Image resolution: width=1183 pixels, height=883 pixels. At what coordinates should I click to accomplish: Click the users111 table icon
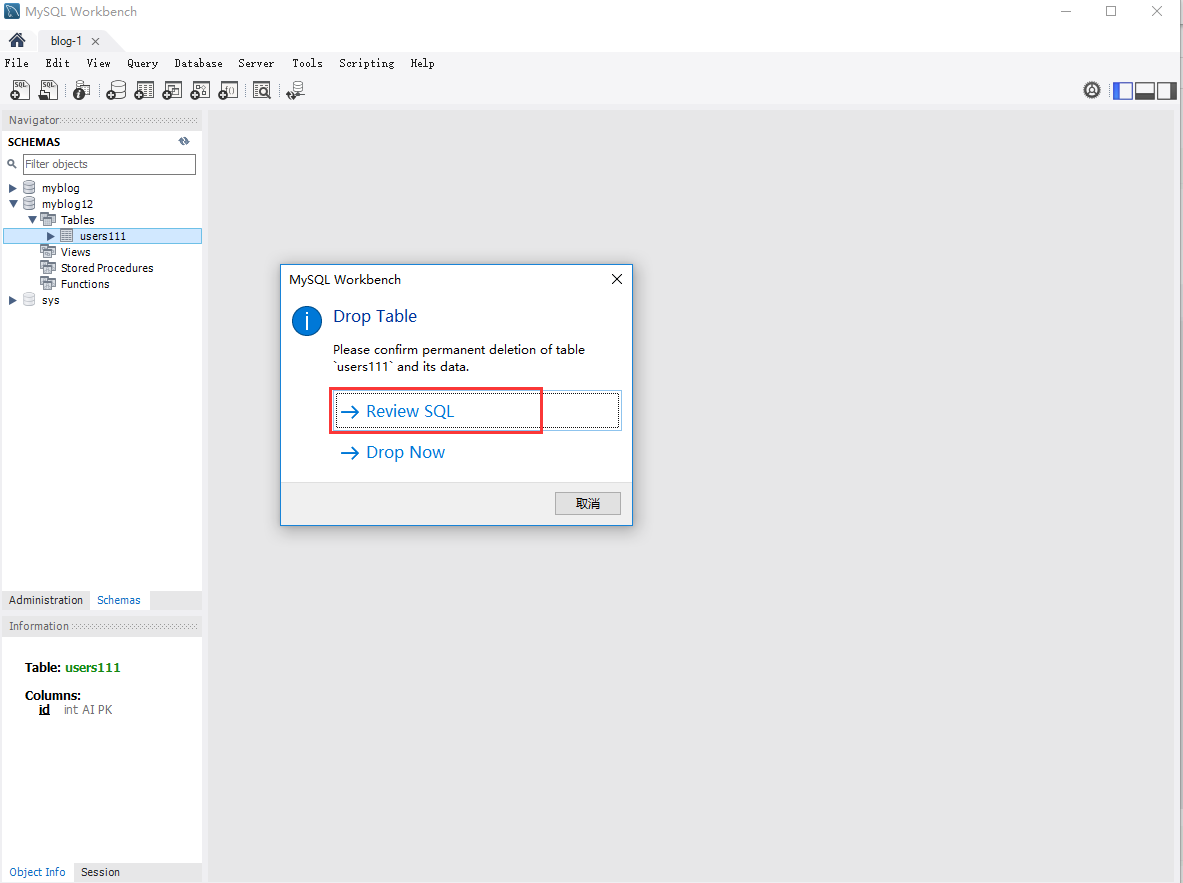(66, 235)
